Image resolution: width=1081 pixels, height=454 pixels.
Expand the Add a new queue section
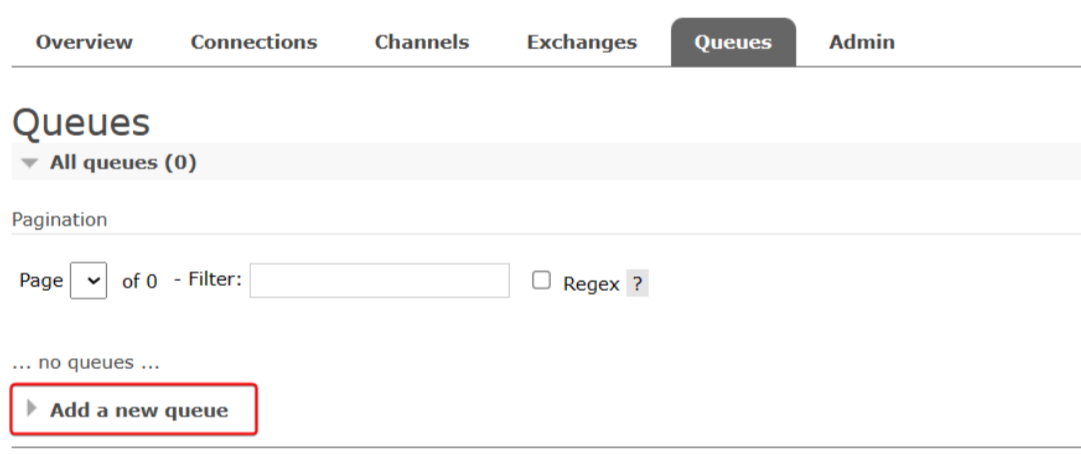tap(139, 410)
